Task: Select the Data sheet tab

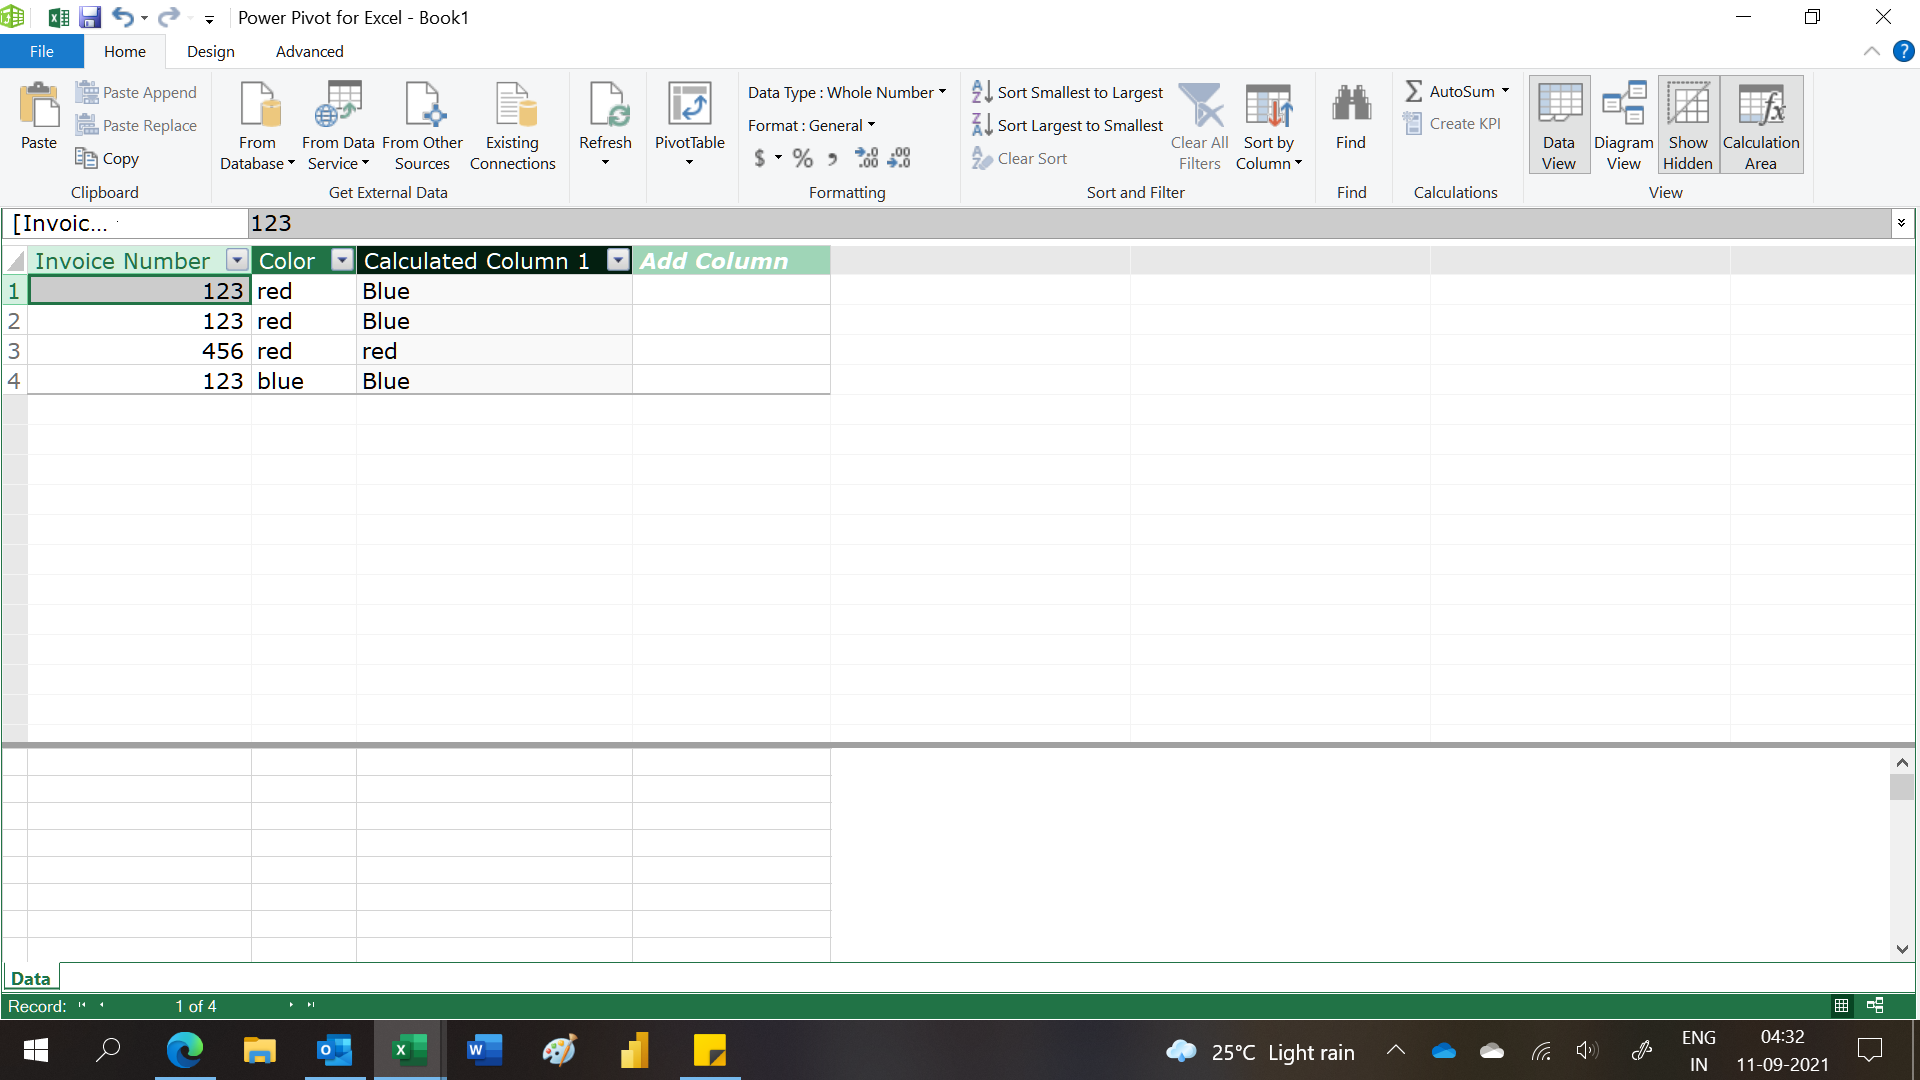Action: 31,979
